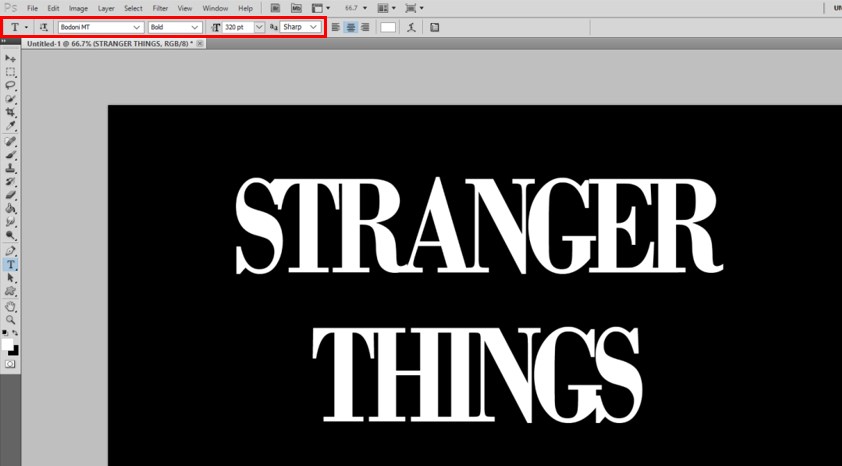
Task: Set the white foreground color swatch
Action: coord(7,344)
